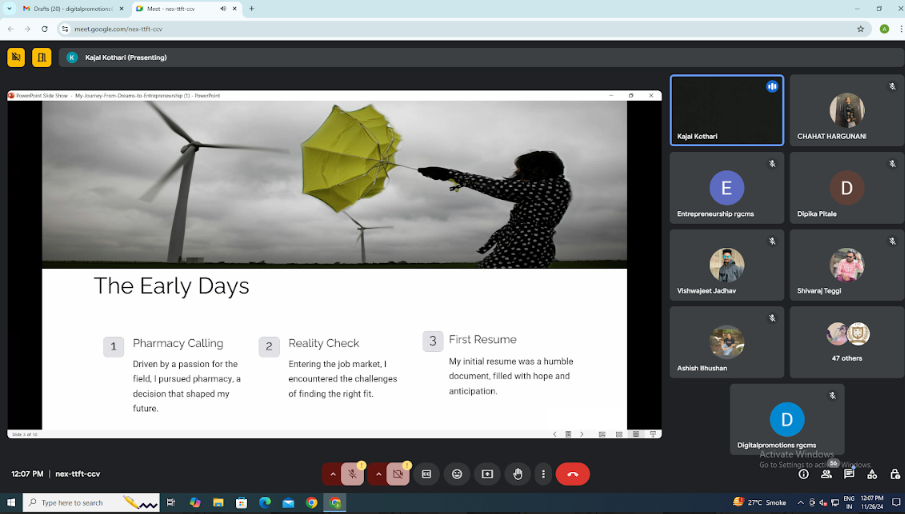905x514 pixels.
Task: Toggle the camera on/off button
Action: tap(398, 474)
